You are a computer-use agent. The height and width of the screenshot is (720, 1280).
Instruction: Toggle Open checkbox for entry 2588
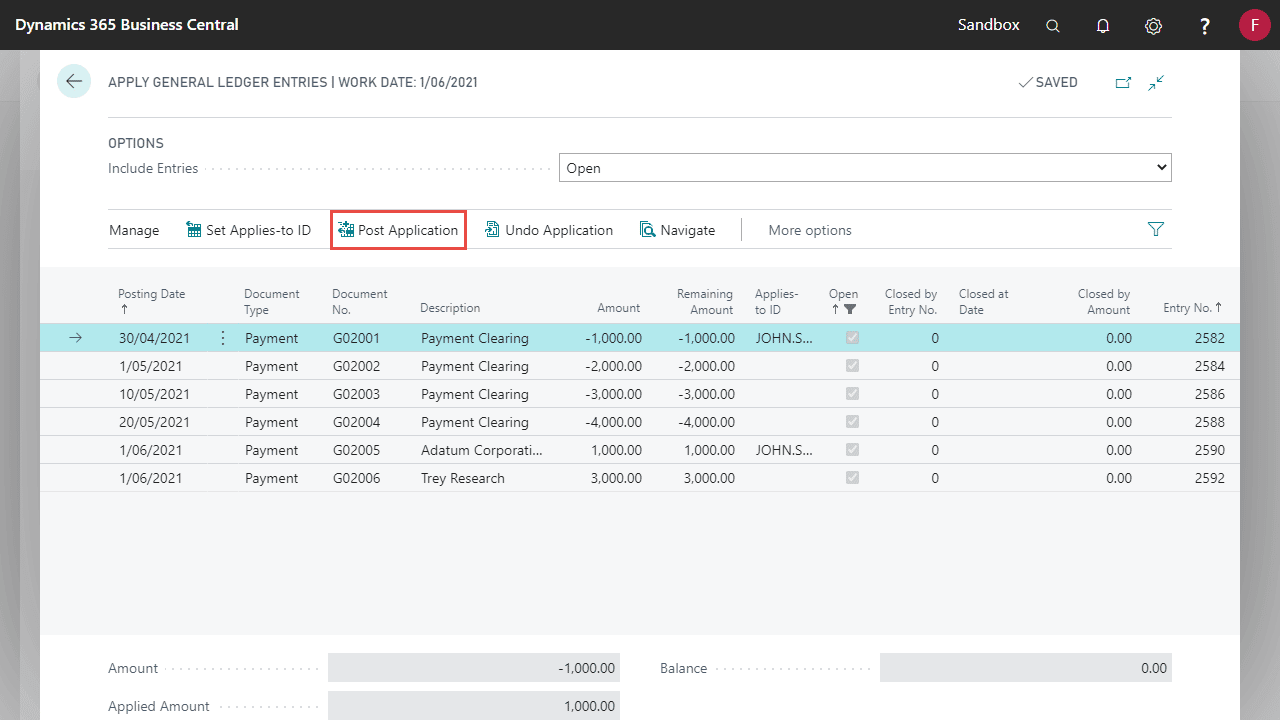click(x=852, y=422)
